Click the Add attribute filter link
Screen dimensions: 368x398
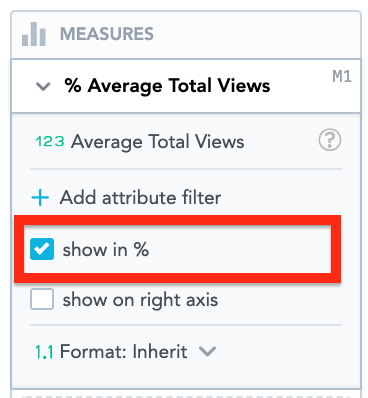click(x=140, y=197)
